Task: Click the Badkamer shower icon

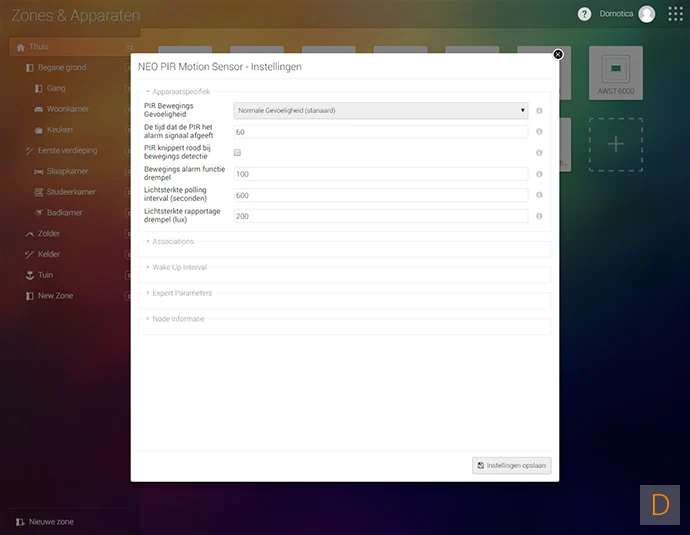Action: (39, 213)
